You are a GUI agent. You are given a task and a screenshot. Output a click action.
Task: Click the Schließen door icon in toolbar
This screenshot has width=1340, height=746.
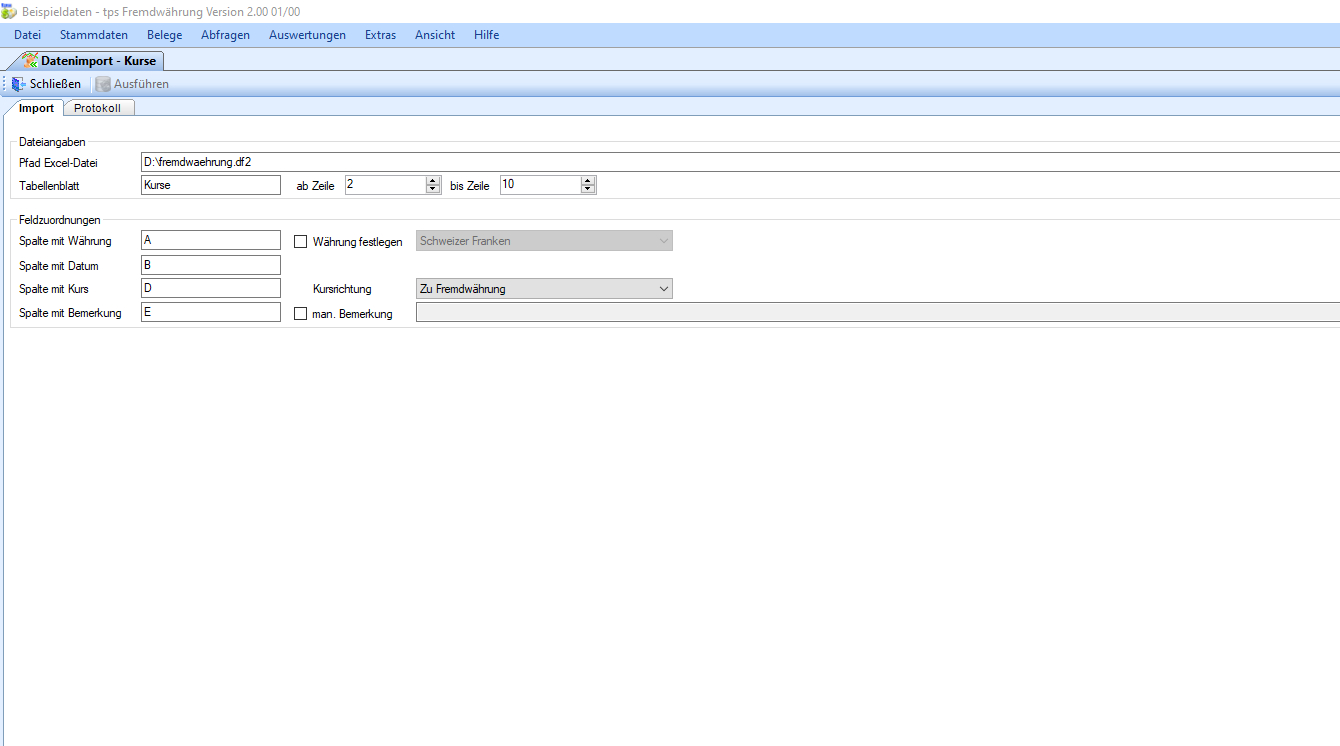(x=19, y=84)
